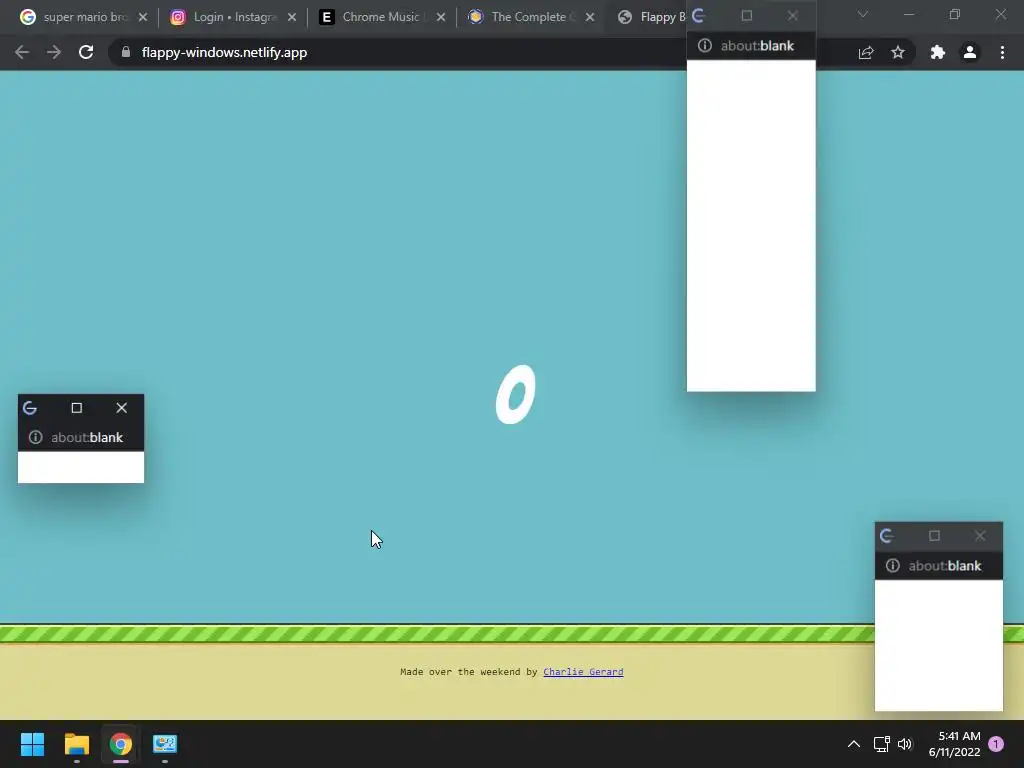The height and width of the screenshot is (768, 1024).
Task: Open the Charlie Gerard link
Action: click(583, 672)
